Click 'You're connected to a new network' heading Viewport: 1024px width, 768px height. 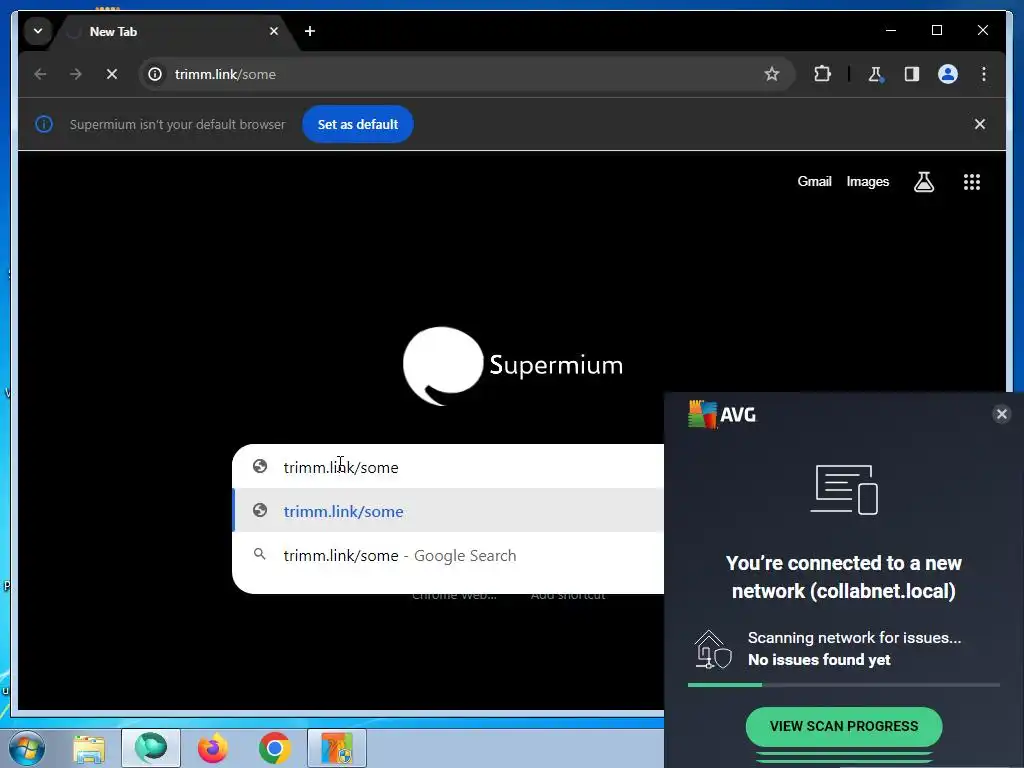tap(844, 577)
